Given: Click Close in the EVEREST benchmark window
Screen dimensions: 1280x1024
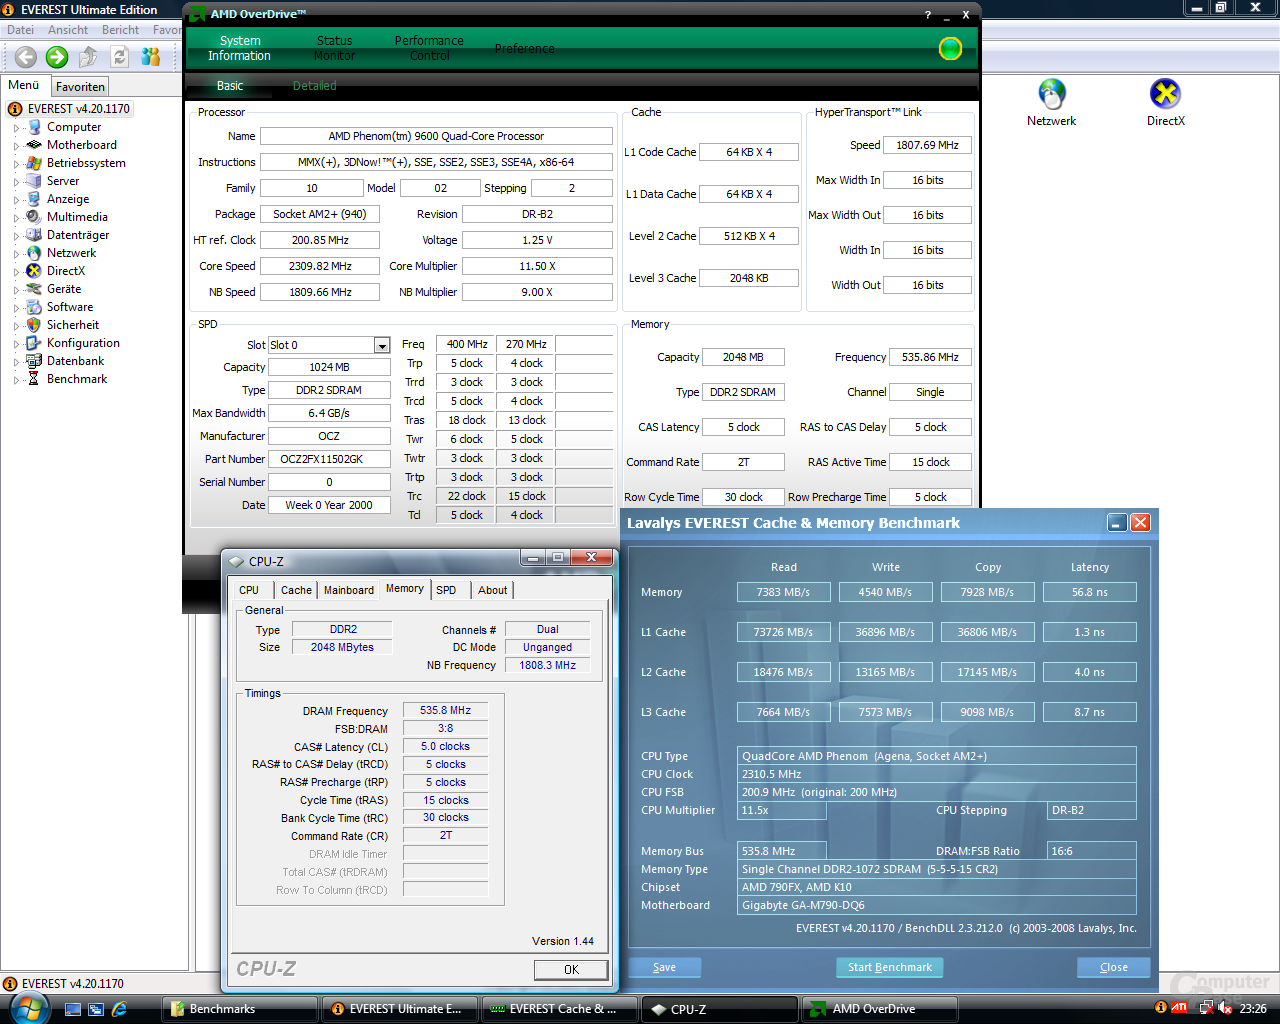Looking at the screenshot, I should [x=1113, y=967].
